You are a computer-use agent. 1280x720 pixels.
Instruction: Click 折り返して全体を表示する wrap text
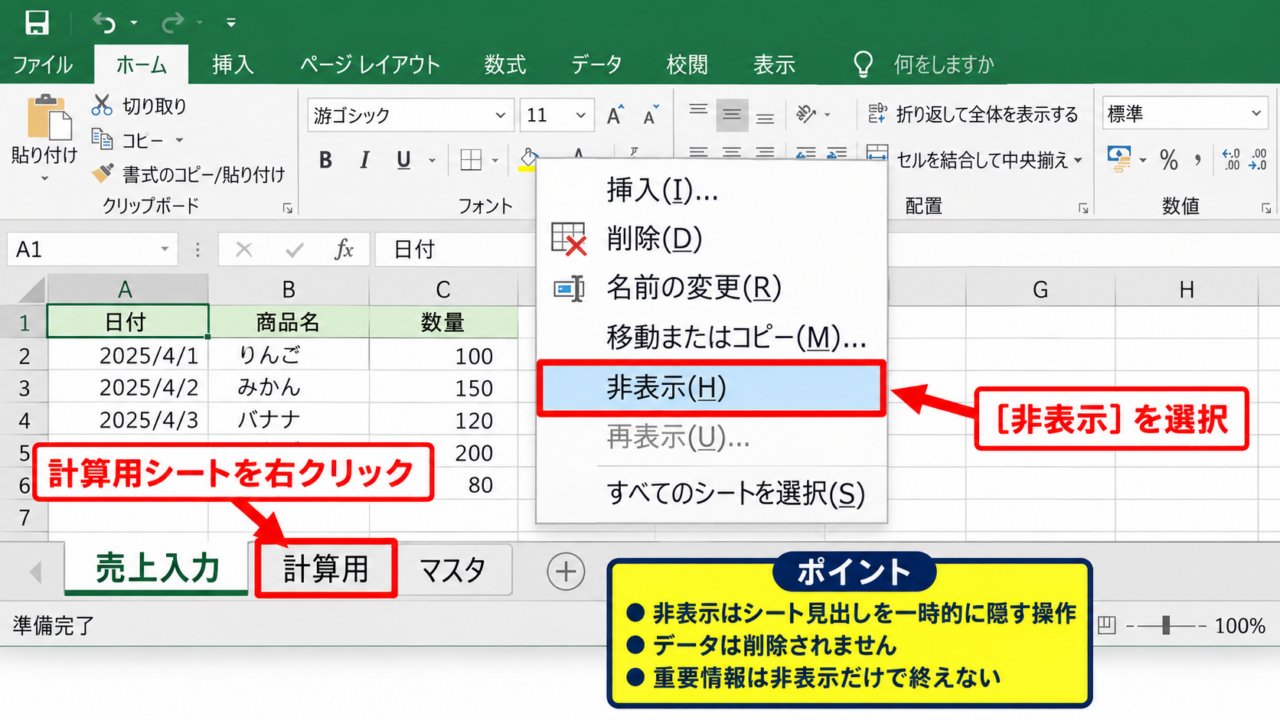coord(974,115)
